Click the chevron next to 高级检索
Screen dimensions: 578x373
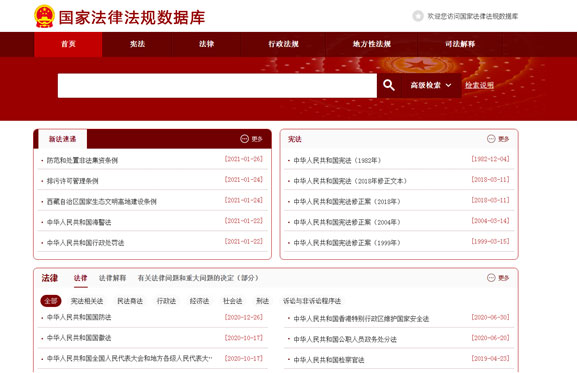(x=449, y=85)
